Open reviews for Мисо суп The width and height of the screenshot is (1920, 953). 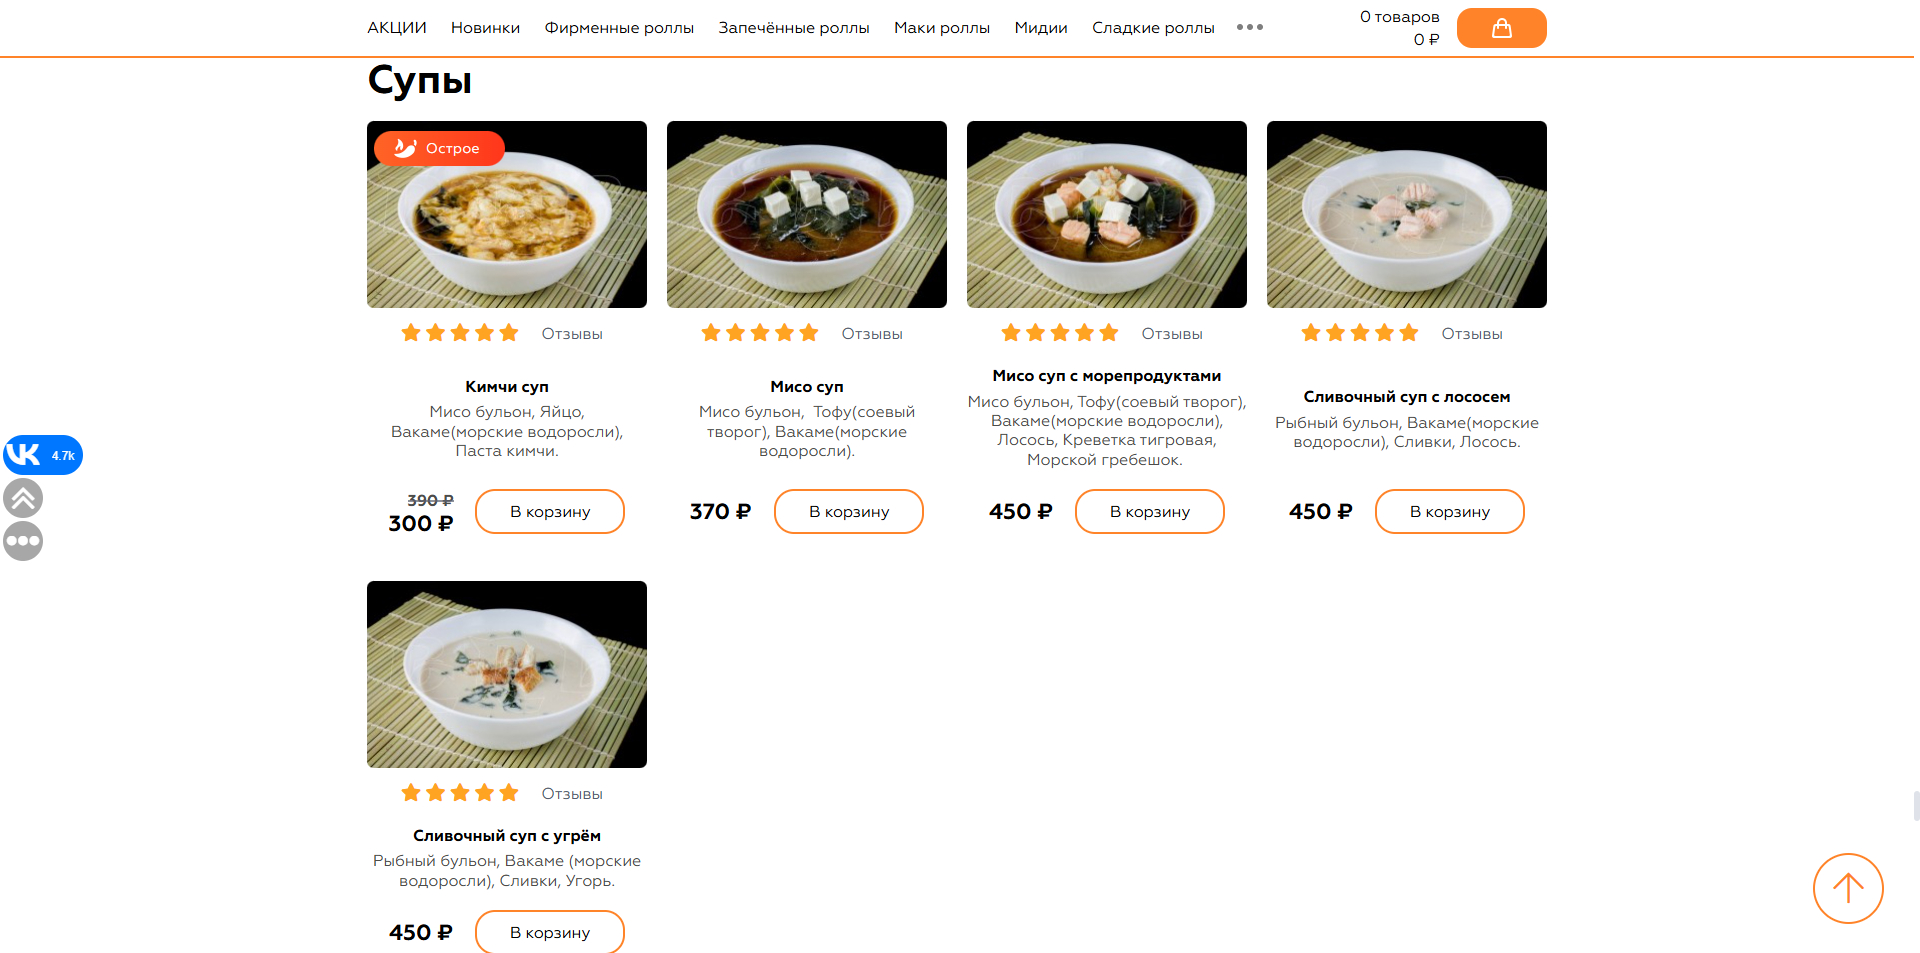tap(872, 334)
